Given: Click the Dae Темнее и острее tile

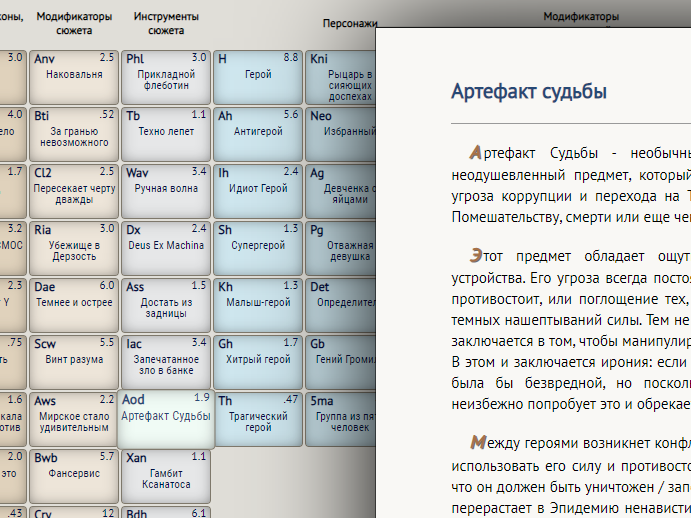Looking at the screenshot, I should point(74,305).
